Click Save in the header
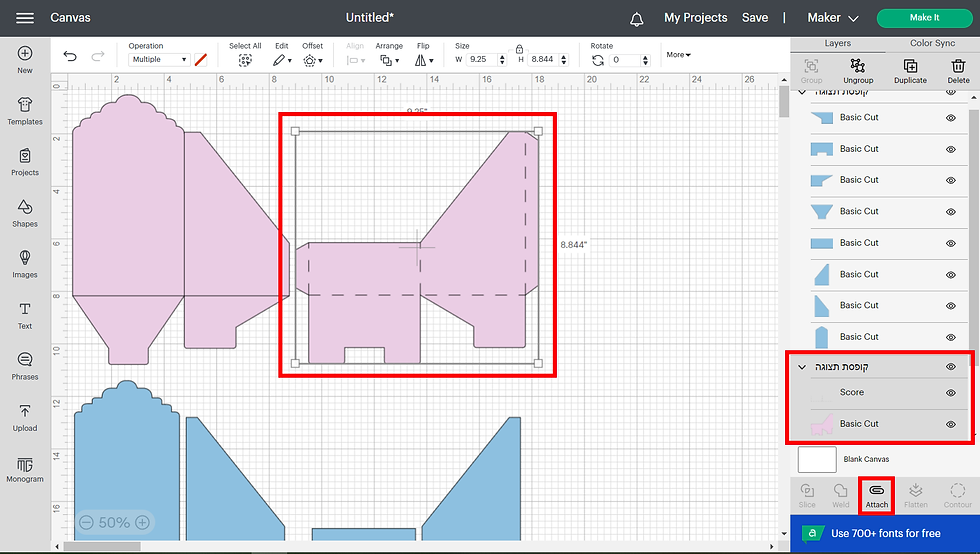 [x=755, y=18]
